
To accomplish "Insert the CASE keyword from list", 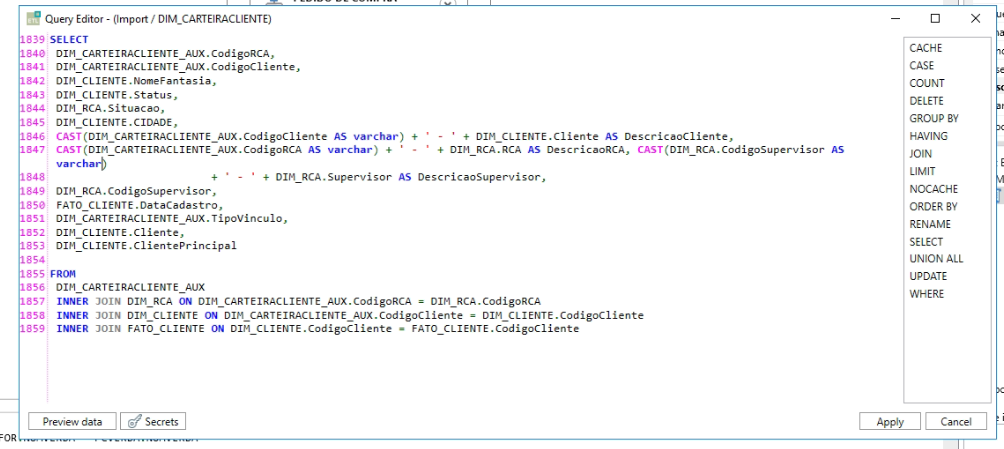I will click(x=921, y=65).
